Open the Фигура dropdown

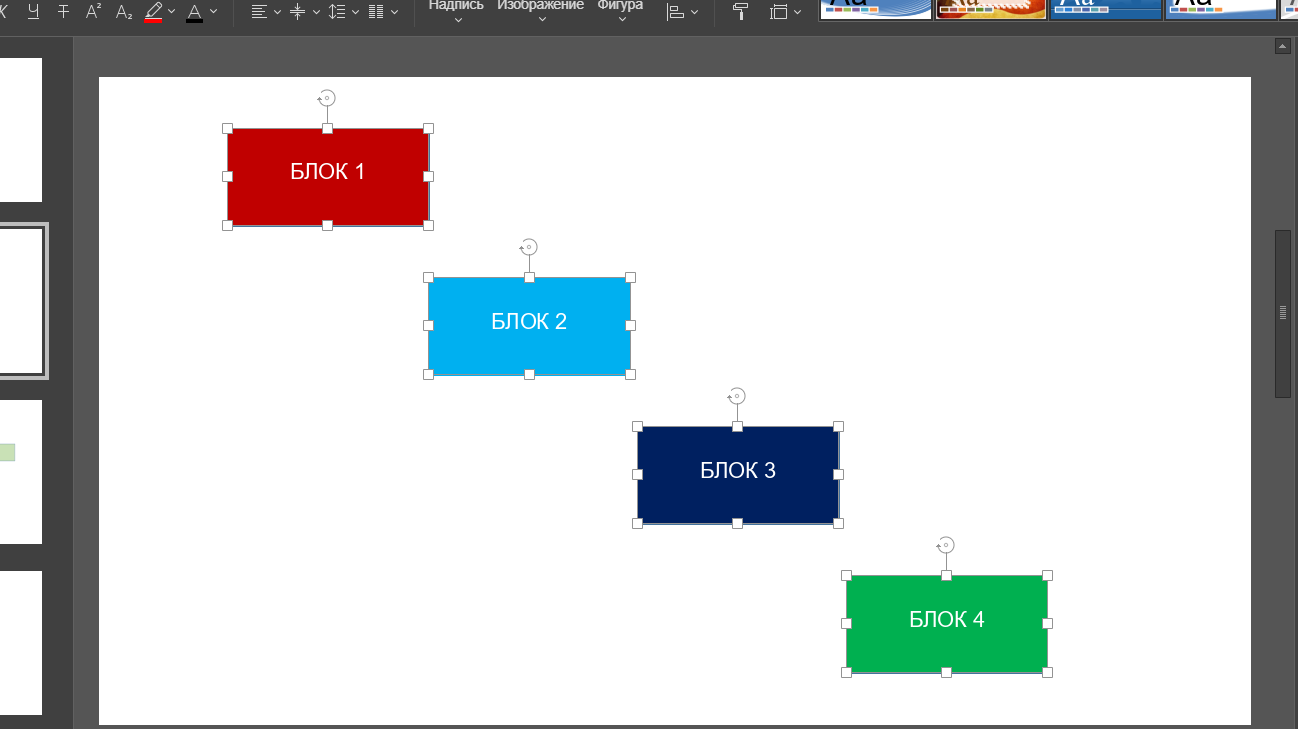620,10
